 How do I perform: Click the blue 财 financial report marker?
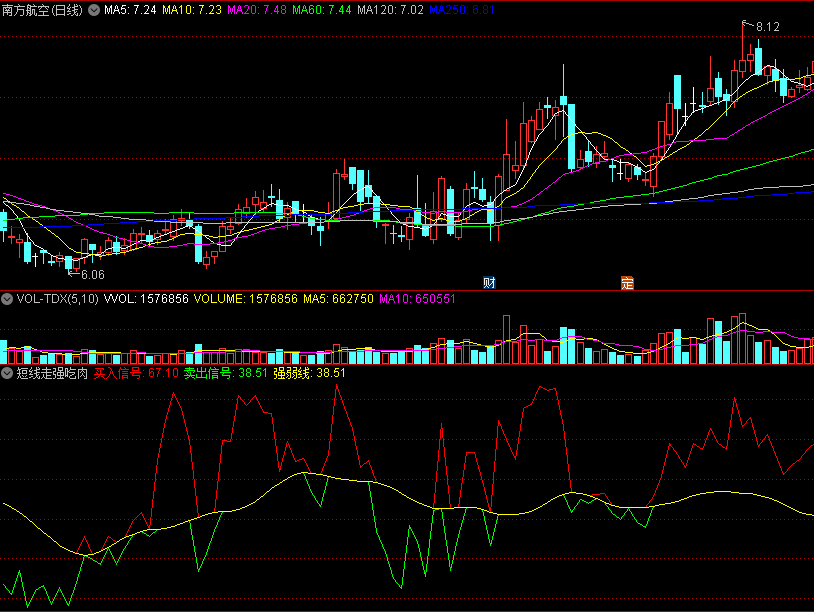pyautogui.click(x=489, y=283)
